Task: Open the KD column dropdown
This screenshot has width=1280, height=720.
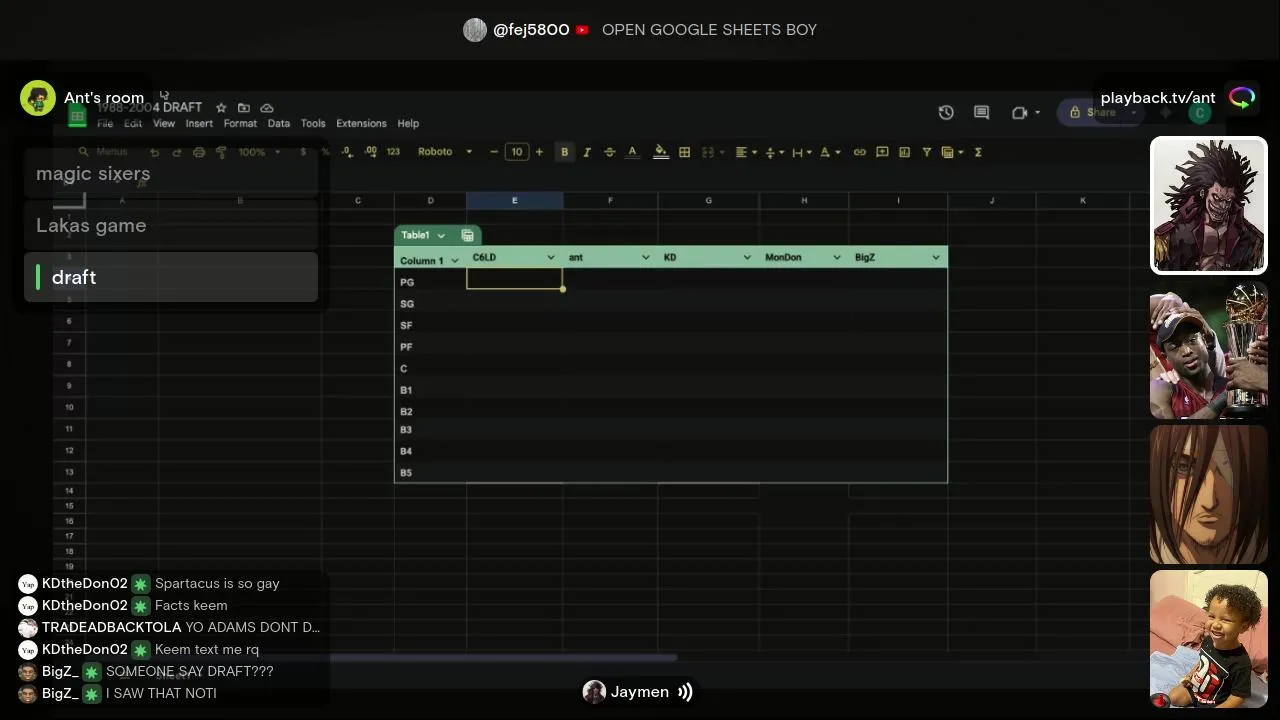Action: [x=746, y=258]
